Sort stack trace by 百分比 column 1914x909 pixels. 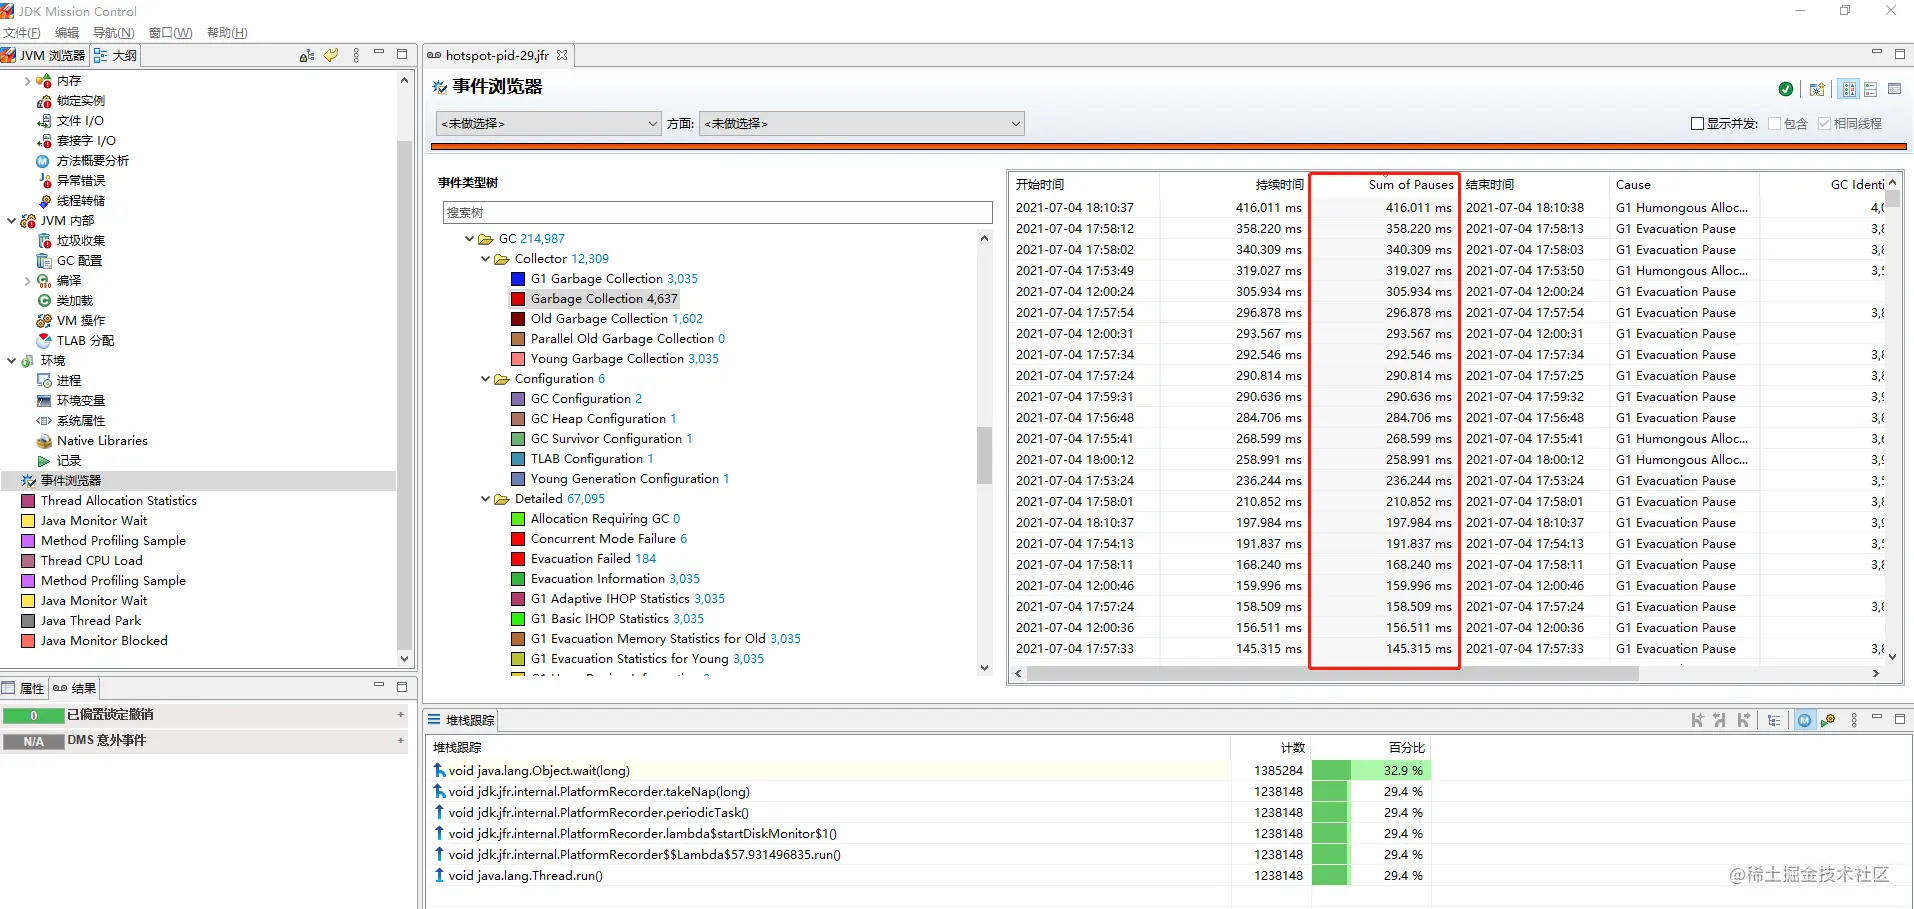click(x=1371, y=748)
